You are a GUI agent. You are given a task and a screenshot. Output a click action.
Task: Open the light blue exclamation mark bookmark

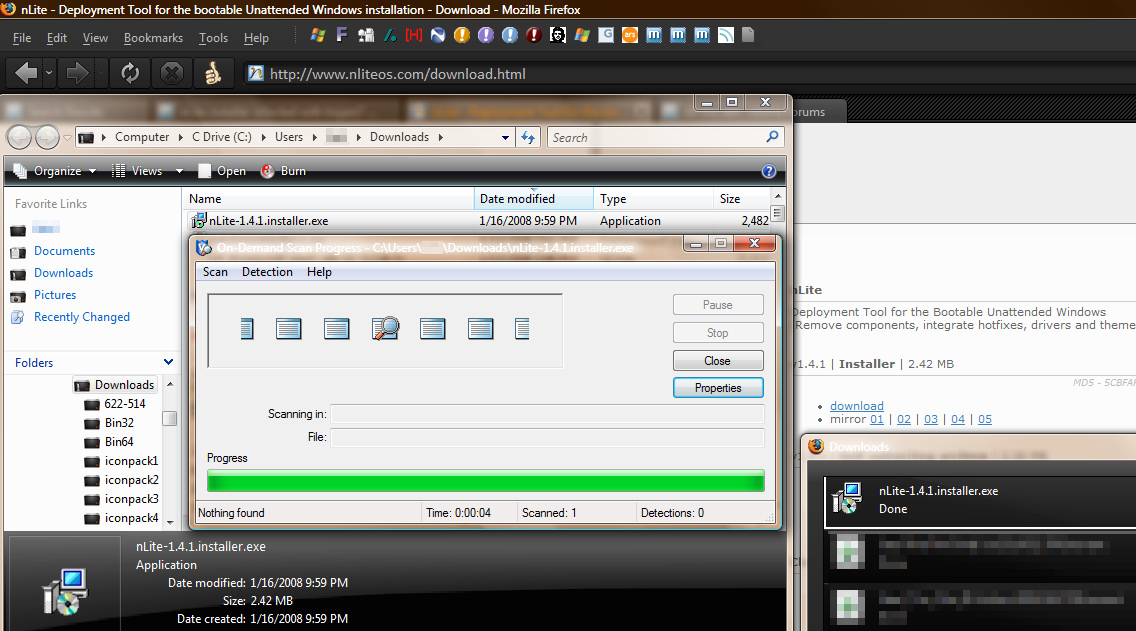click(509, 35)
